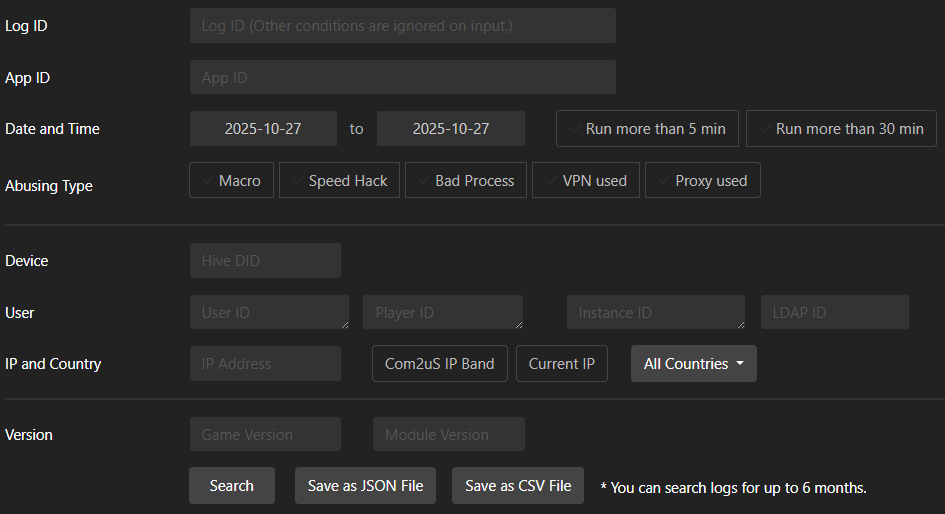Viewport: 945px width, 514px height.
Task: Click the Player ID text area
Action: coord(442,313)
